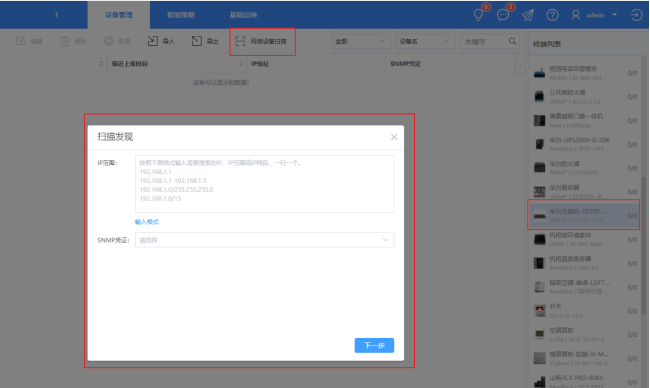
Task: Close the 扫描发现 dialog with X
Action: tap(394, 137)
